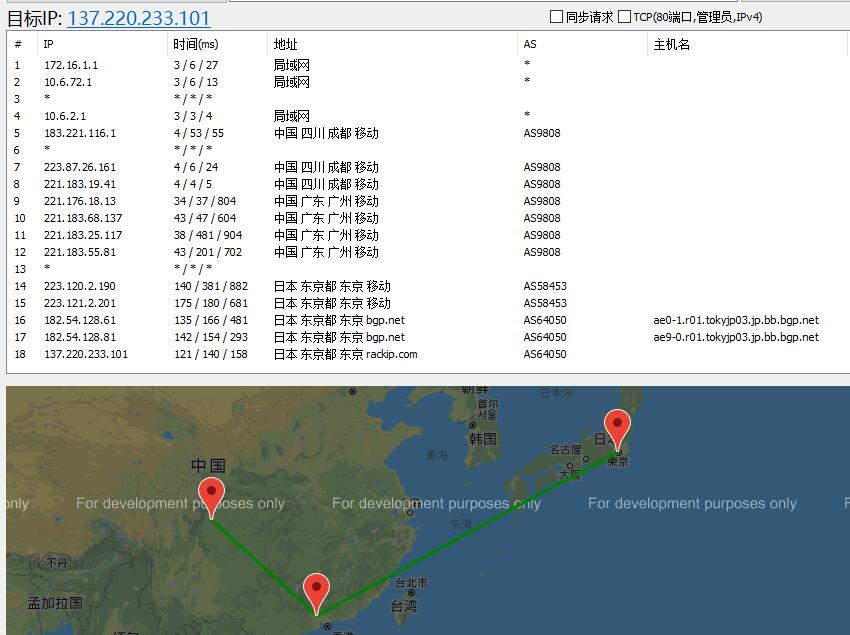The height and width of the screenshot is (635, 850).
Task: Click the 中国 label on the map
Action: 208,465
